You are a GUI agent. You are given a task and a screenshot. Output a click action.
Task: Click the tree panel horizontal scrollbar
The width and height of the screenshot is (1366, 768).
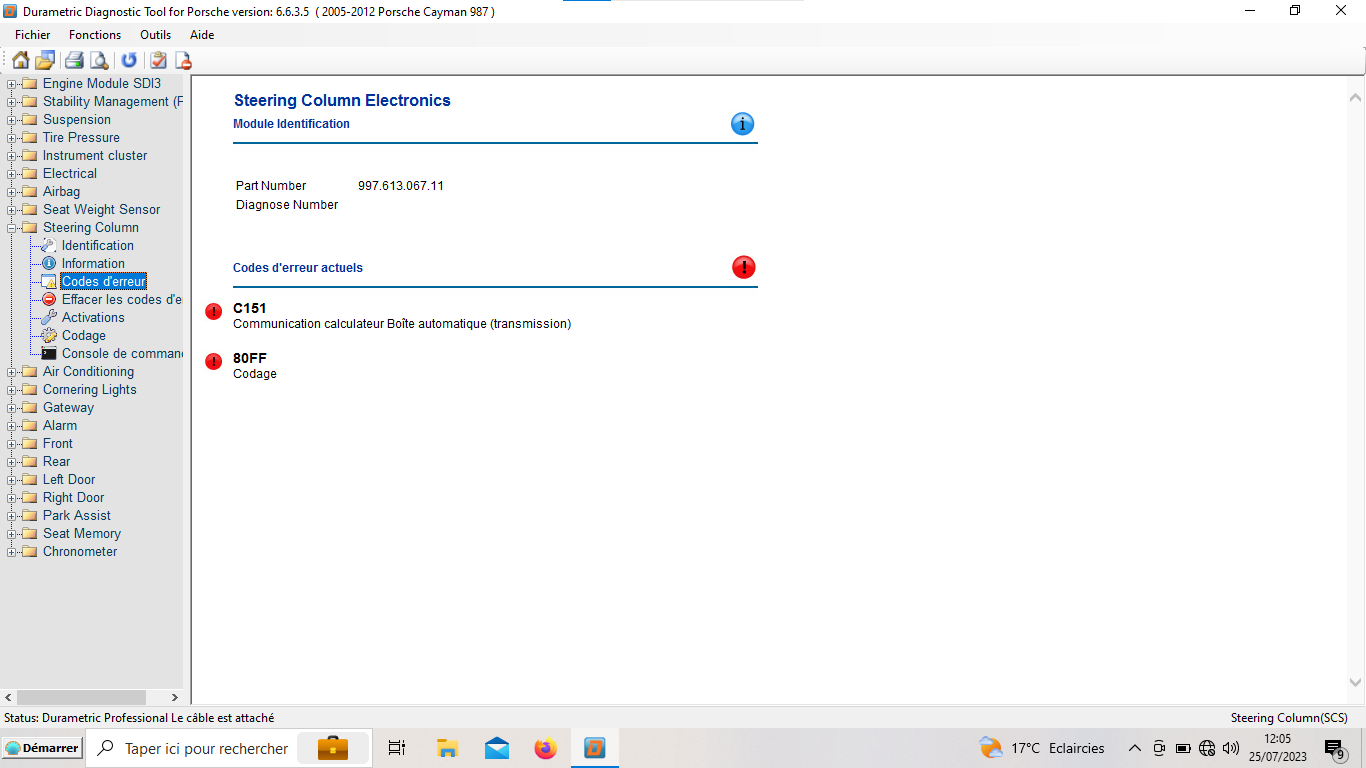coord(81,697)
